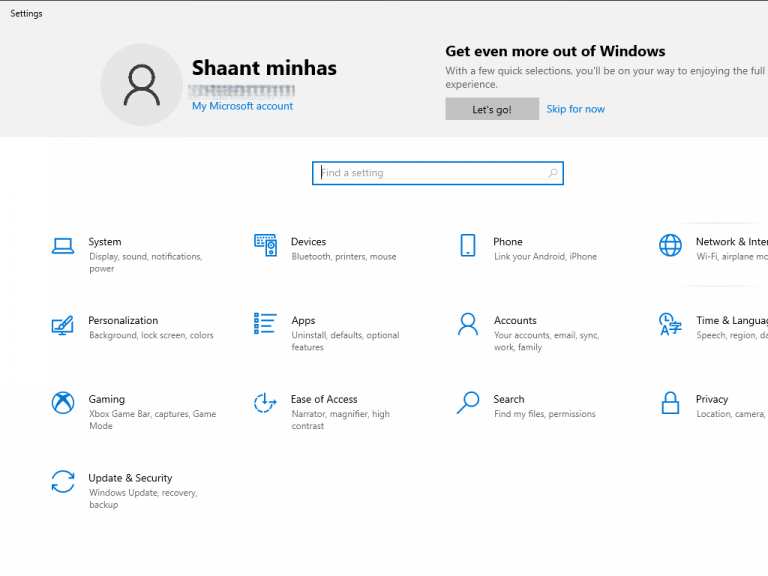Click 'Find my files, permissions' description
This screenshot has width=768, height=576.
[x=545, y=414]
